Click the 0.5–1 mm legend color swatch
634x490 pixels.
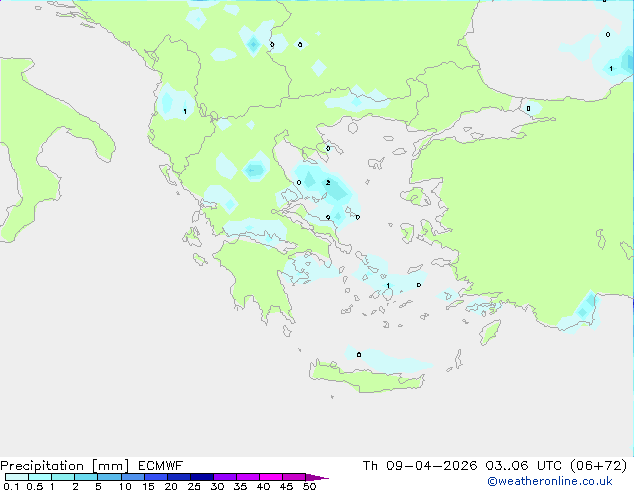point(40,477)
